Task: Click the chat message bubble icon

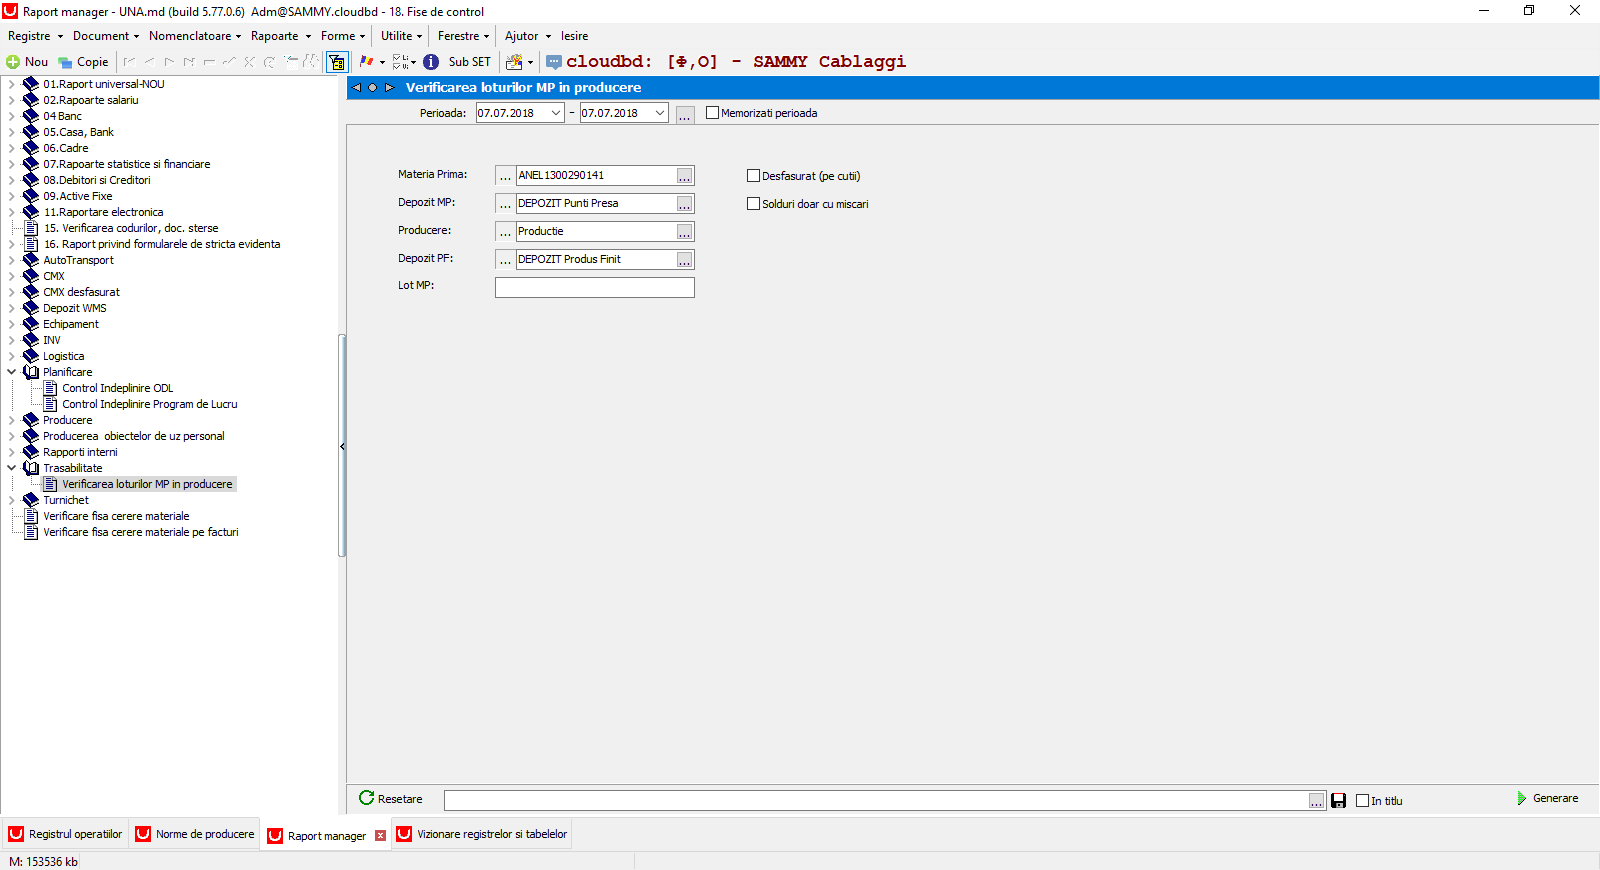Action: coord(554,62)
